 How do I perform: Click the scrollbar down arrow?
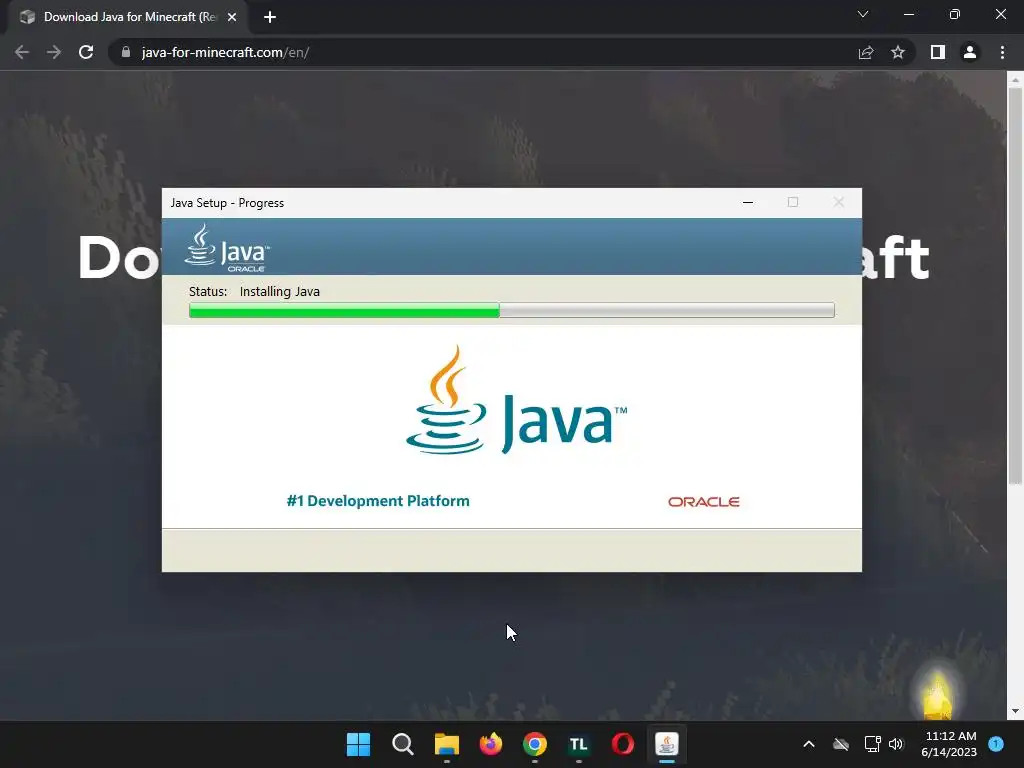(x=1015, y=711)
